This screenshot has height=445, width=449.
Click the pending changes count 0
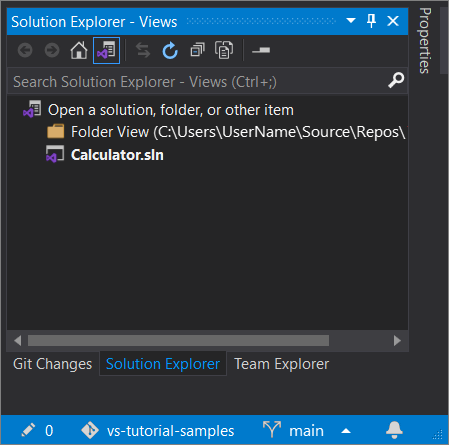point(49,431)
